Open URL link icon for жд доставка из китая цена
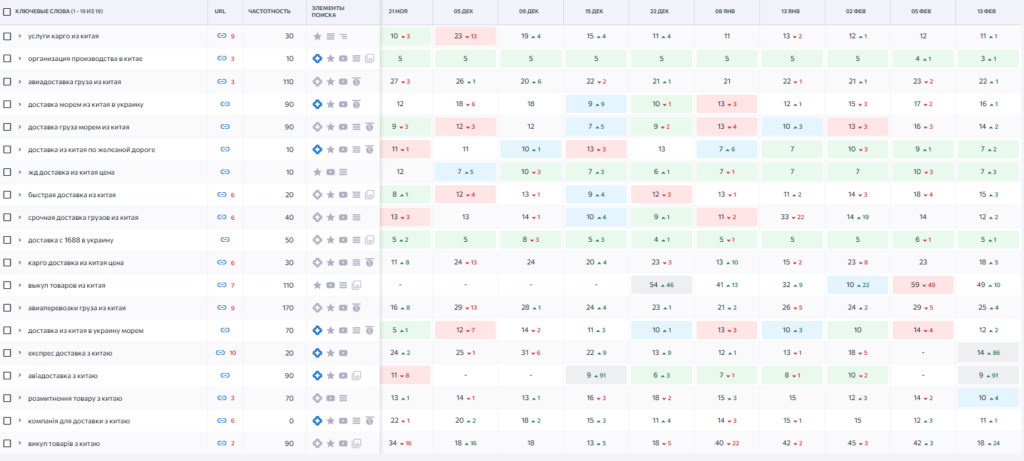 coord(225,172)
